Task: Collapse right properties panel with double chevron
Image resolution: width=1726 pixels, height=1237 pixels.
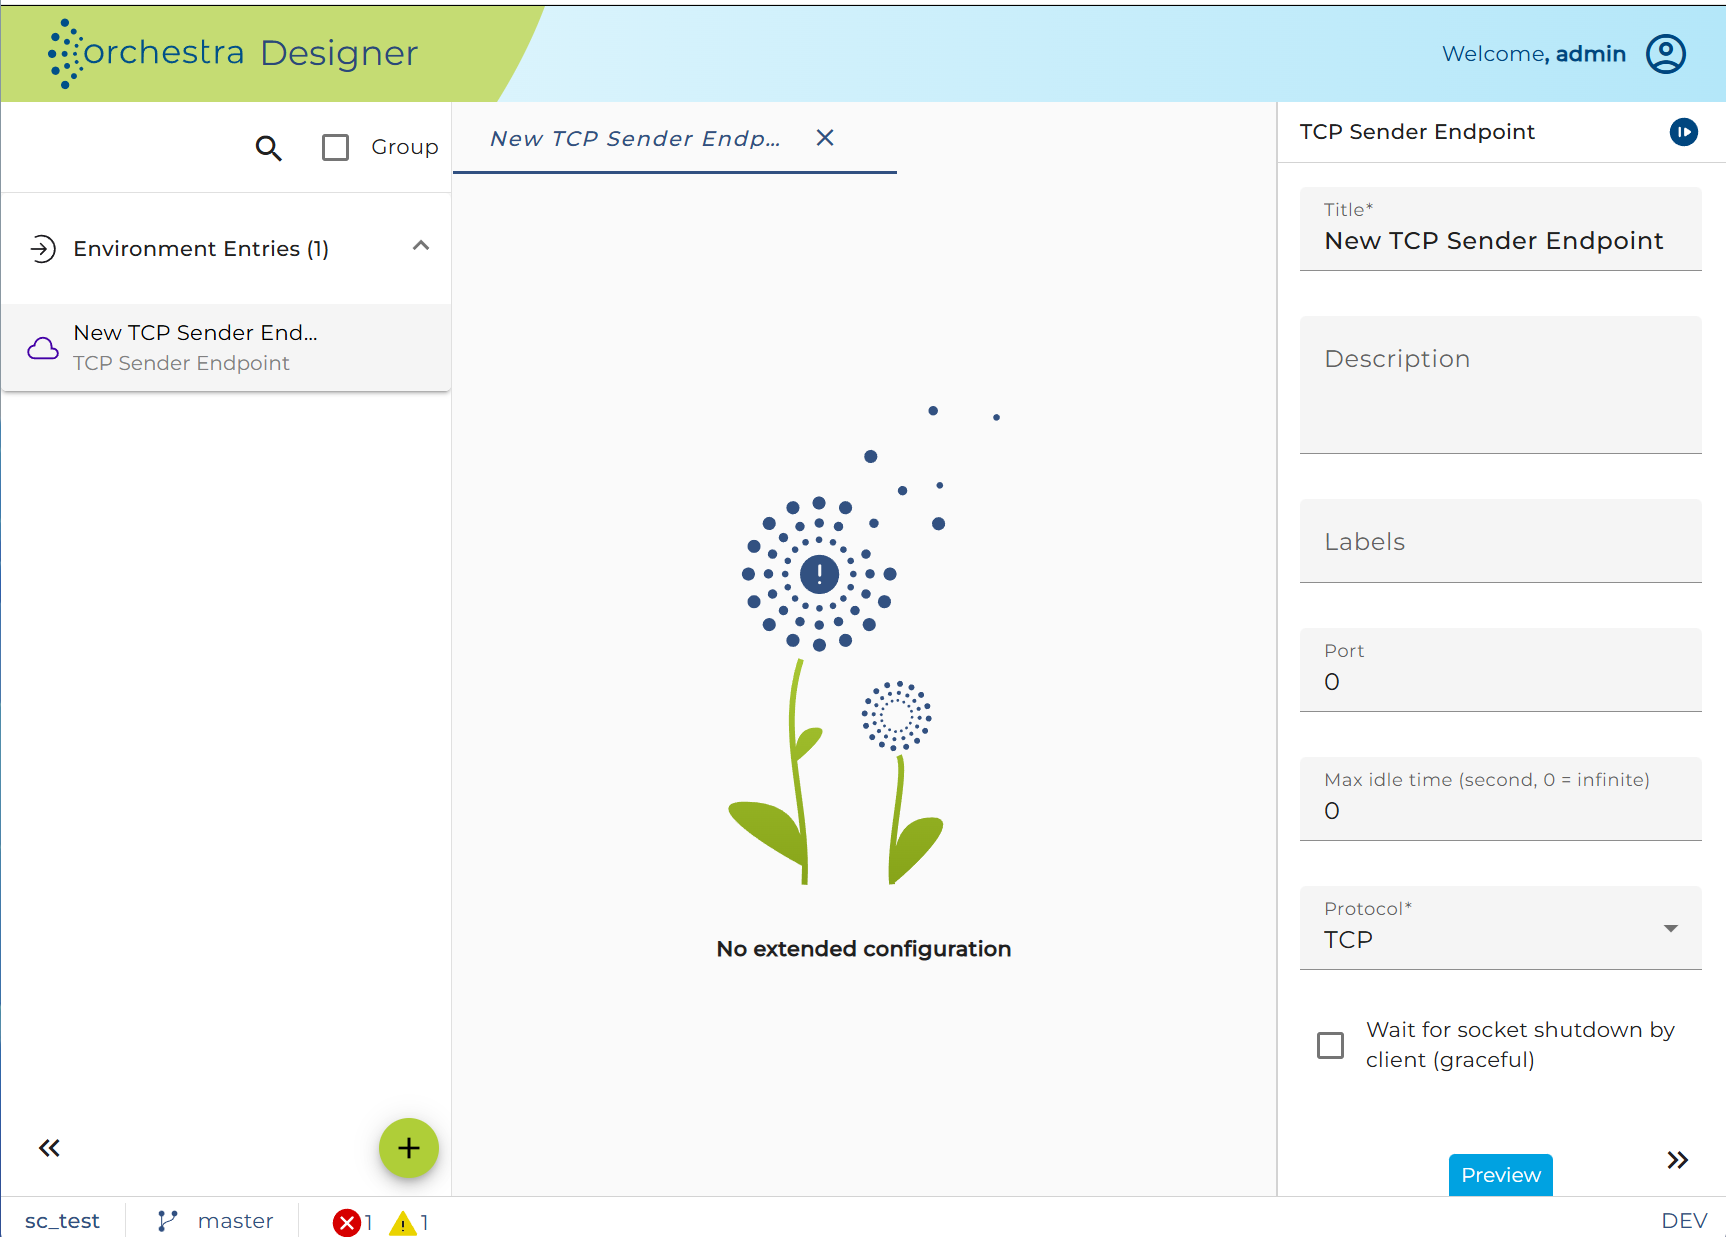Action: (x=1677, y=1160)
